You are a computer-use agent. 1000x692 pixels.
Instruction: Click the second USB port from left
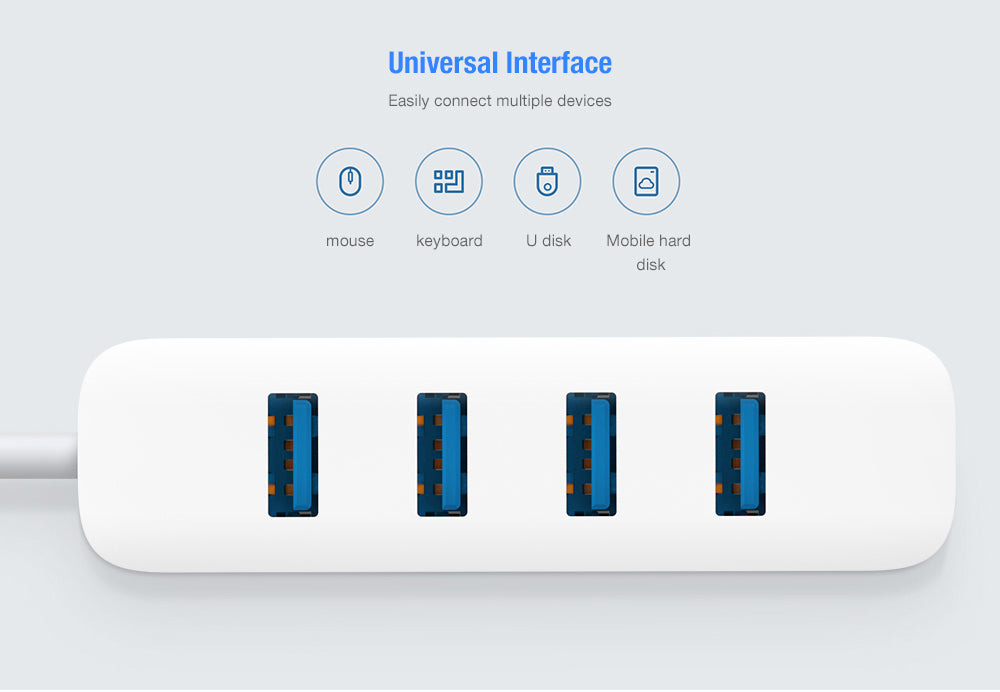click(442, 455)
